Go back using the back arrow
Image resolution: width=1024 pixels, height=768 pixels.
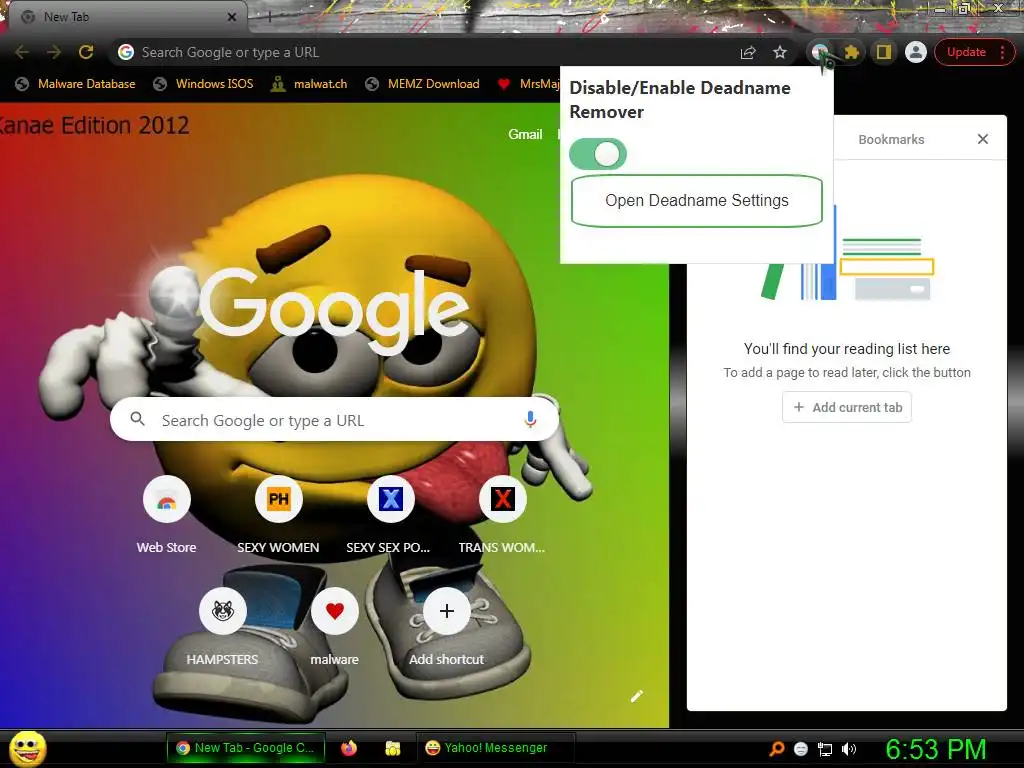[x=22, y=52]
